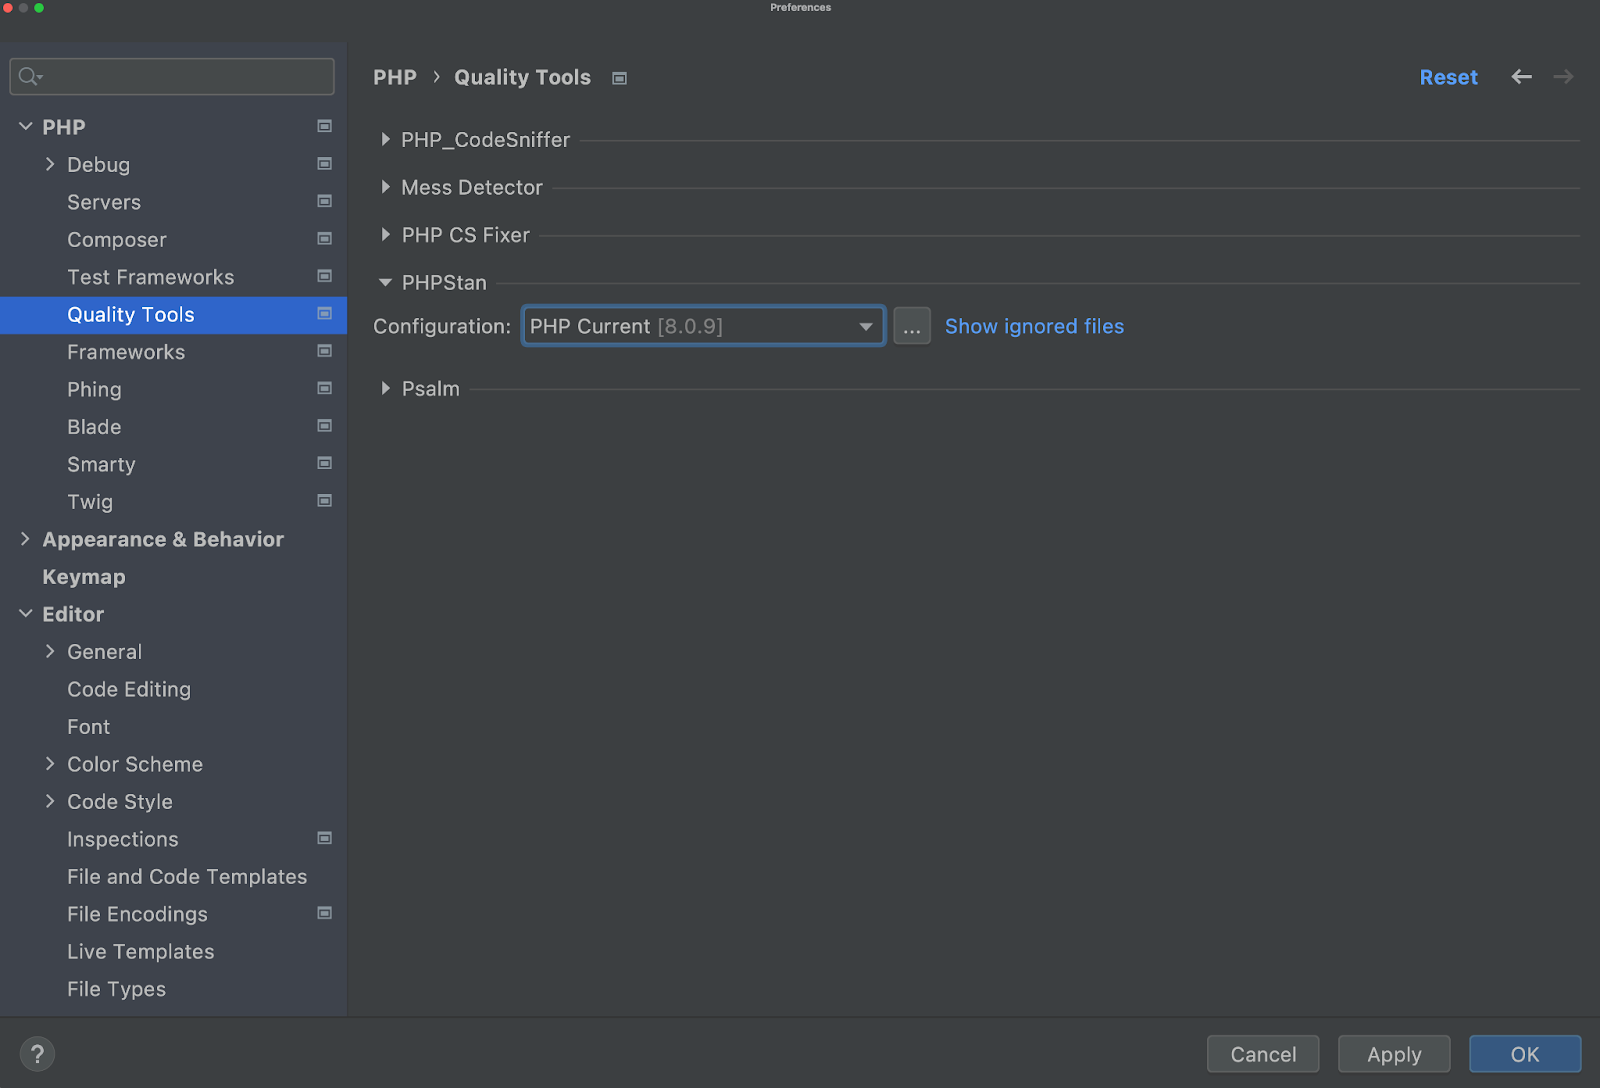Click the Cancel button
Viewport: 1600px width, 1088px height.
click(x=1263, y=1054)
